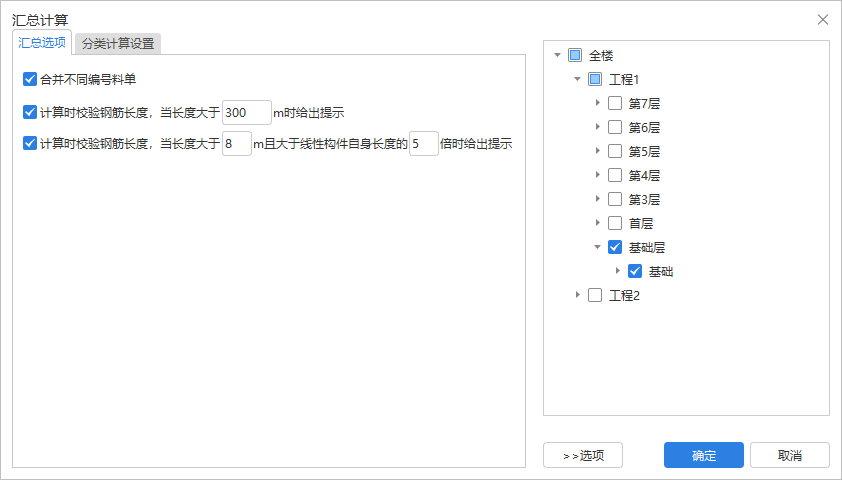Click the 8 m length input field

[237, 144]
